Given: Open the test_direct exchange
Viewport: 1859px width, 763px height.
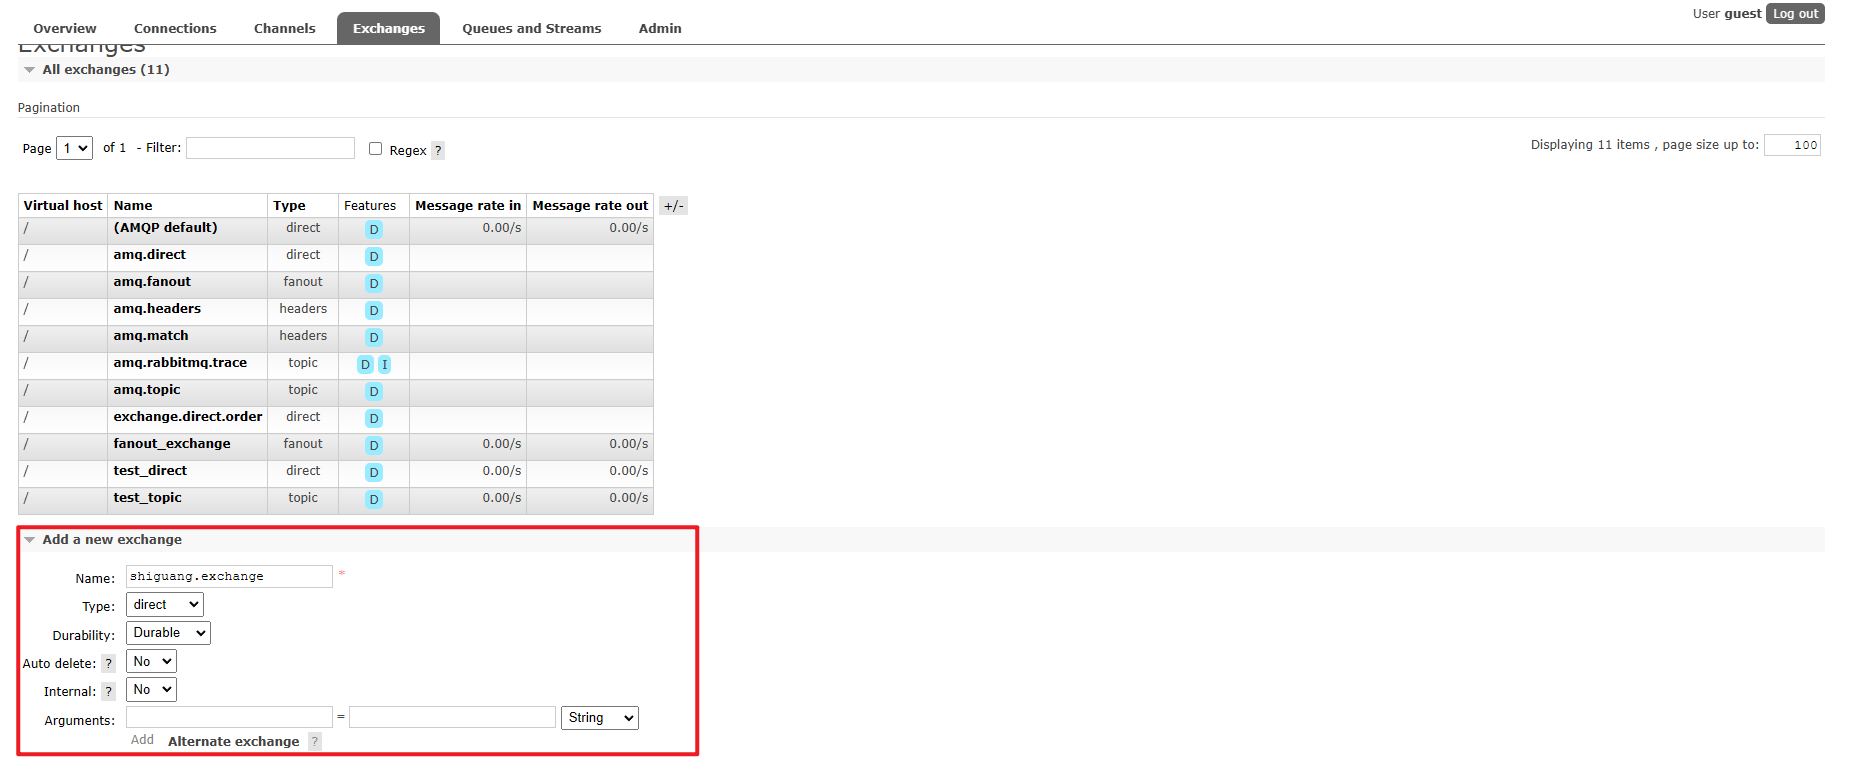Looking at the screenshot, I should [150, 471].
